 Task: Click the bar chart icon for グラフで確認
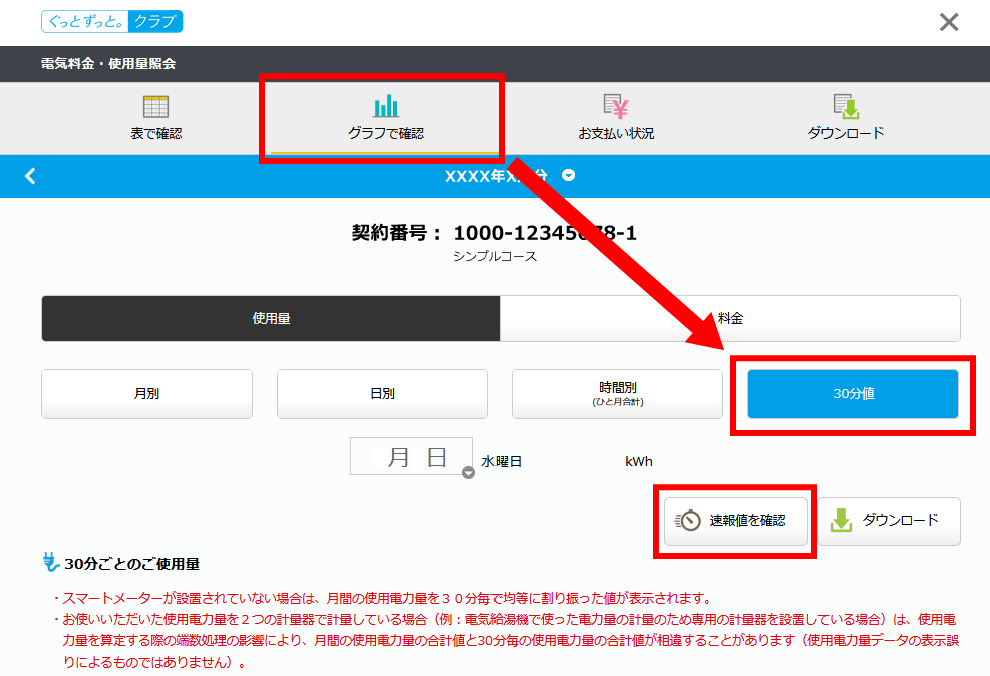[385, 107]
